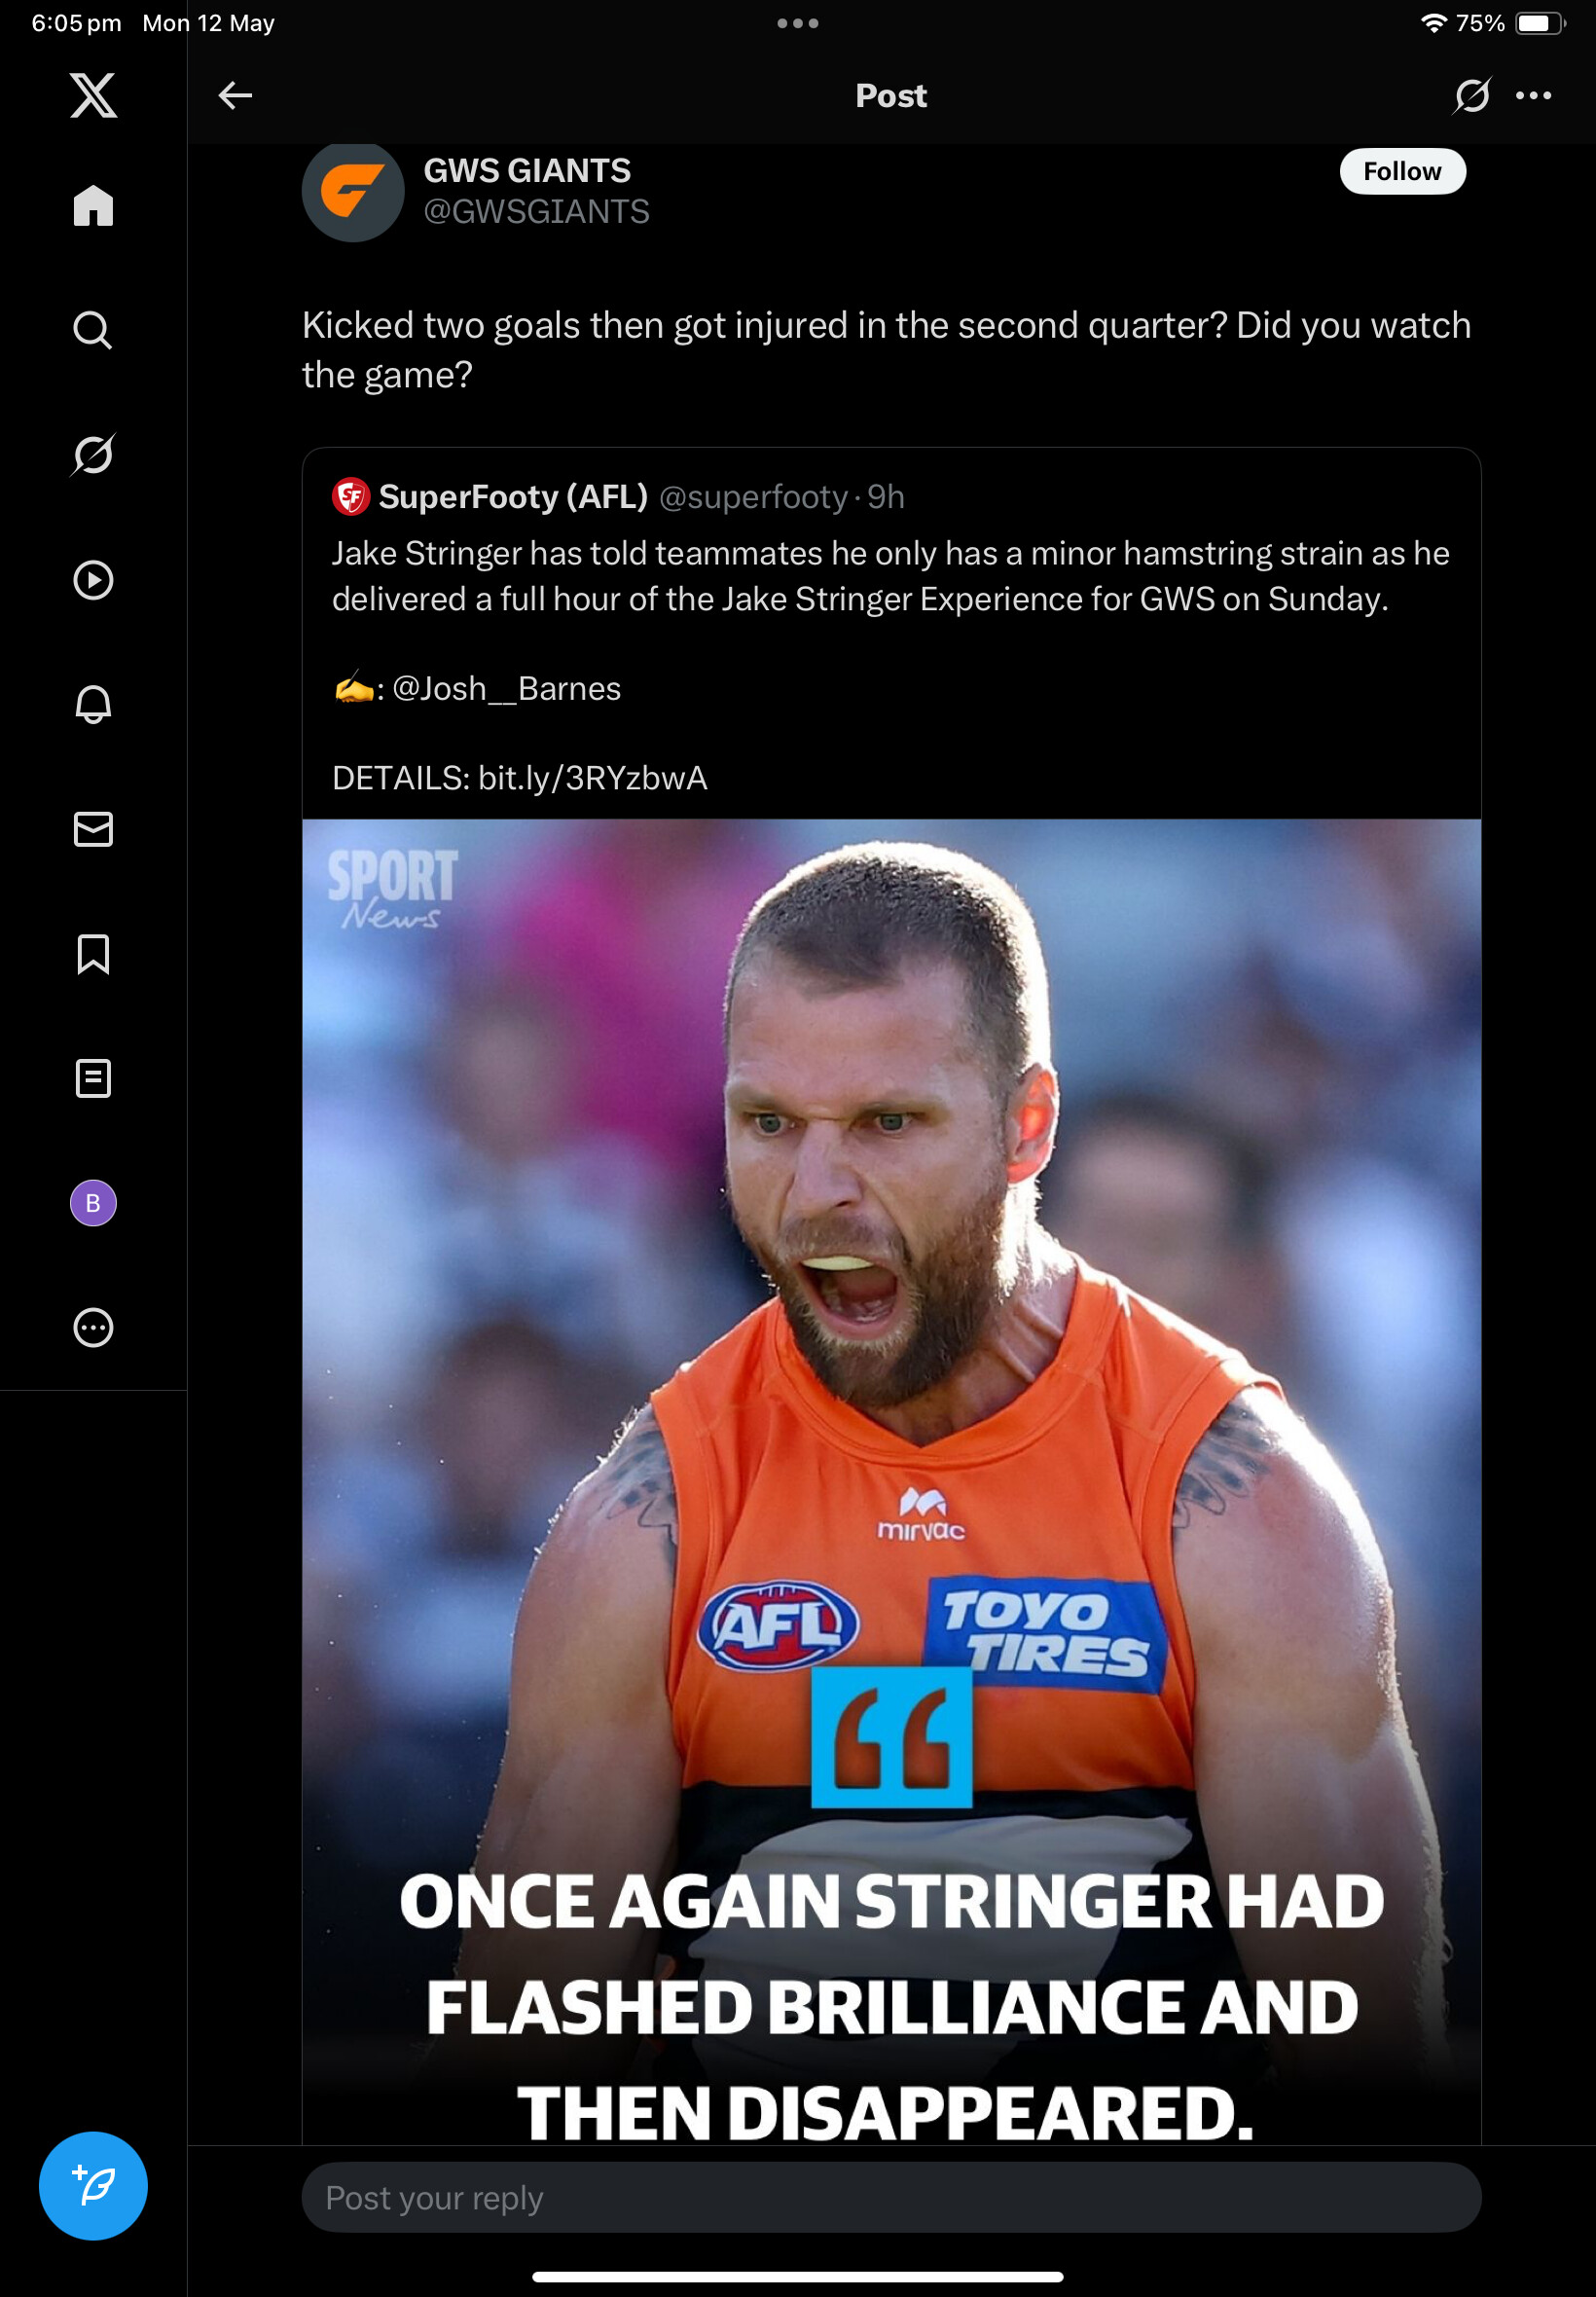Open the Notifications bell
Image resolution: width=1596 pixels, height=2297 pixels.
93,704
